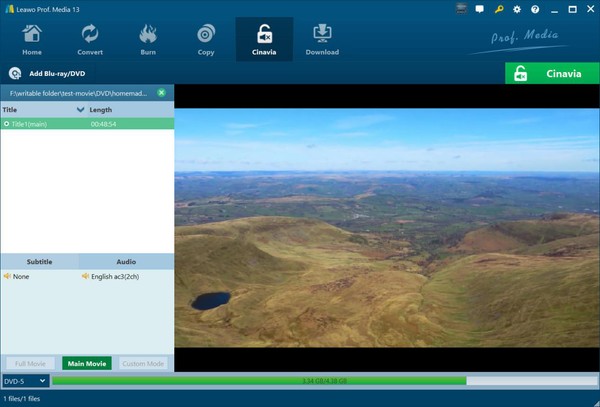Remove the loaded DVD source with green X

click(x=161, y=93)
